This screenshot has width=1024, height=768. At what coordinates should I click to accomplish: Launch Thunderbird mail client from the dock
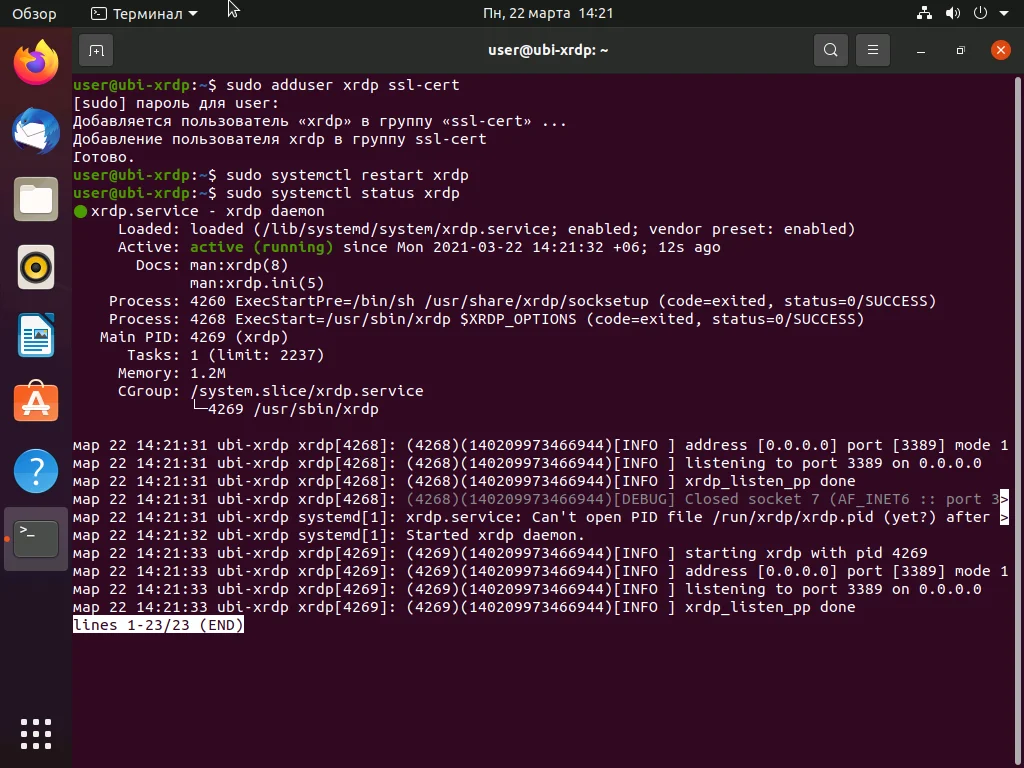[x=36, y=130]
